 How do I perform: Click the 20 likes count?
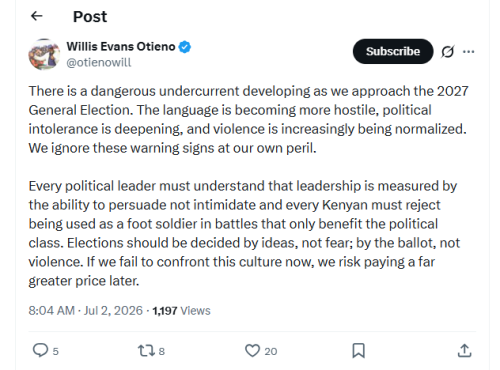click(271, 351)
